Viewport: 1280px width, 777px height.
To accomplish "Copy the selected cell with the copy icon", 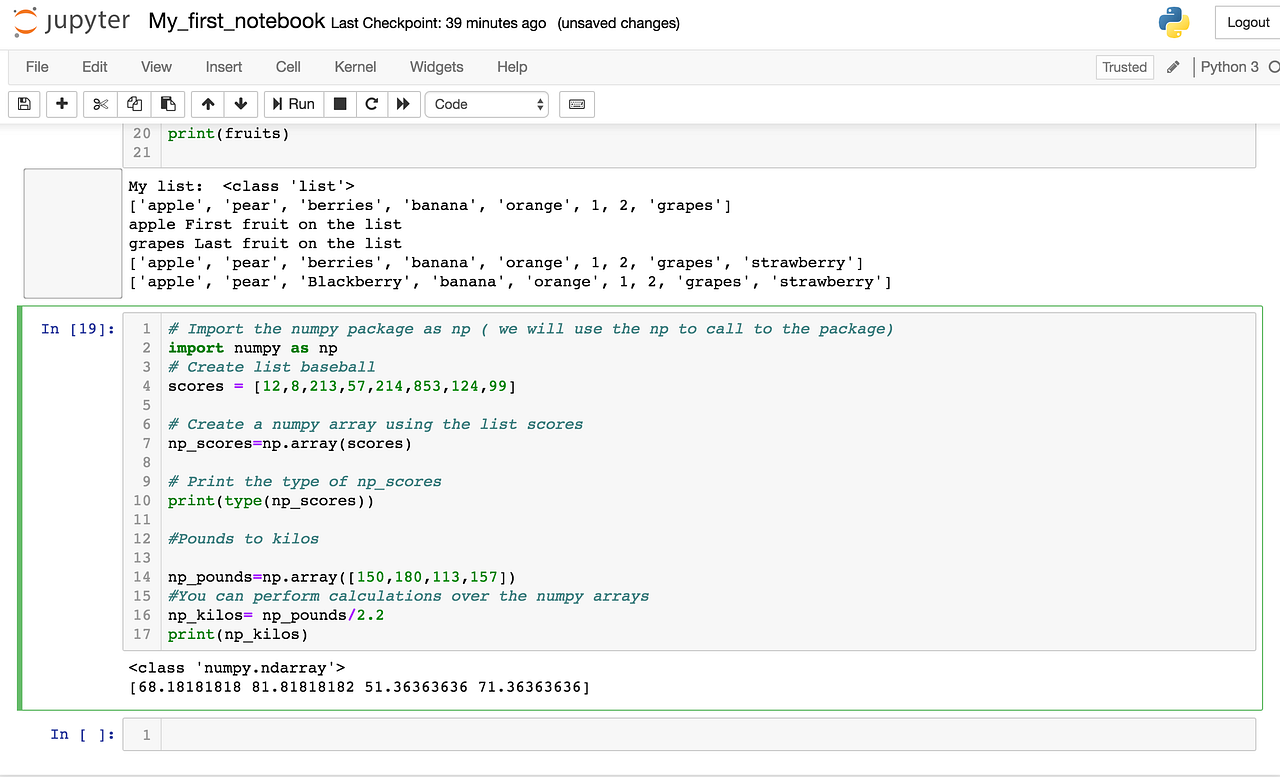I will 133,104.
